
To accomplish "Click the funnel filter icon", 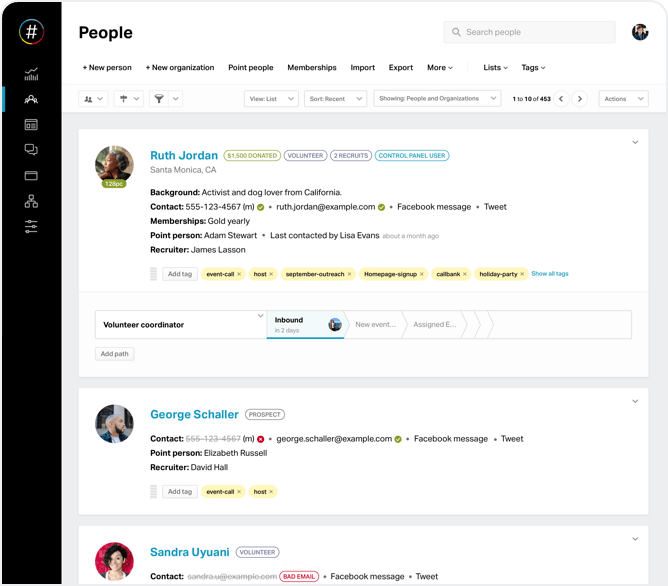I will 159,99.
